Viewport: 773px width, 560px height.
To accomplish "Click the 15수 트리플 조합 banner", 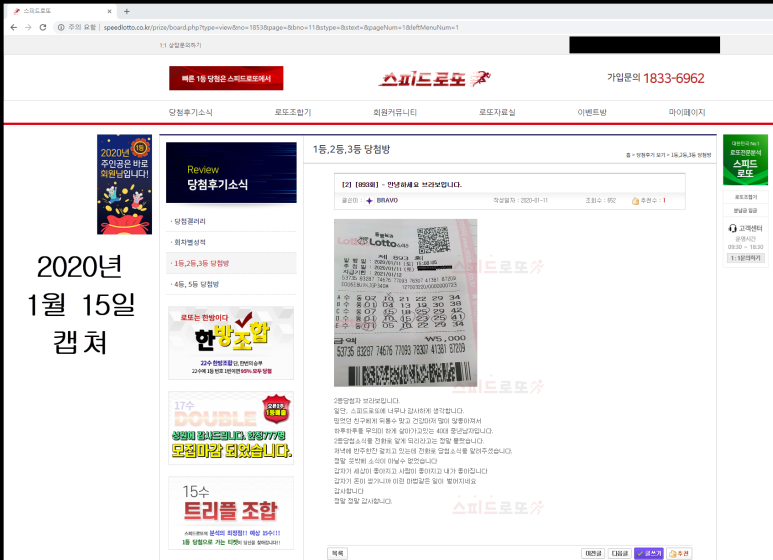I will pos(231,513).
